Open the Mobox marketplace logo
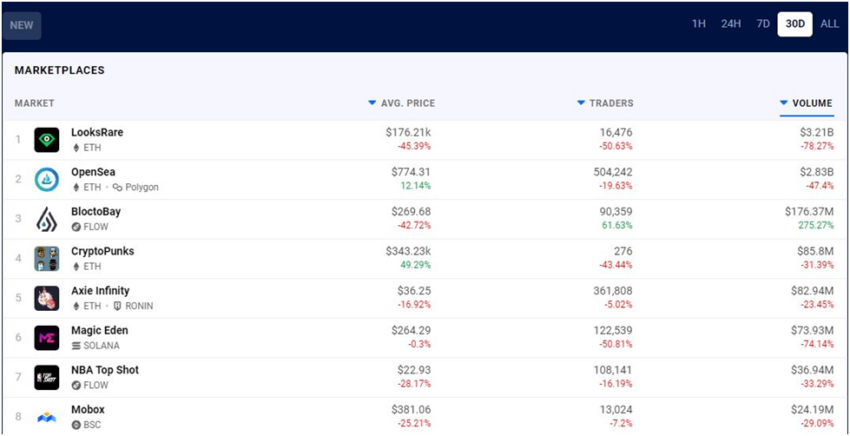The width and height of the screenshot is (850, 436). (47, 417)
